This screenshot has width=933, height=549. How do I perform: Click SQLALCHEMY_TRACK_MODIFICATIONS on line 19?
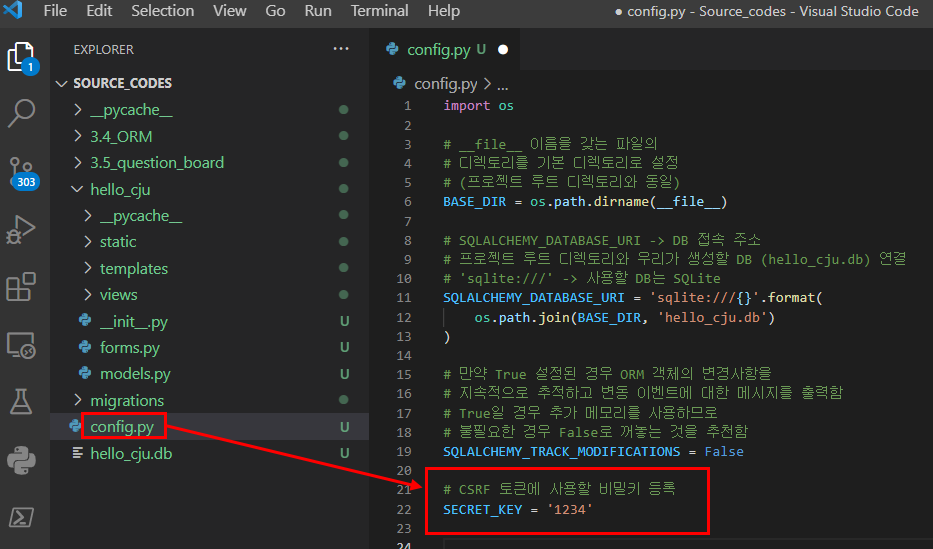pyautogui.click(x=561, y=451)
